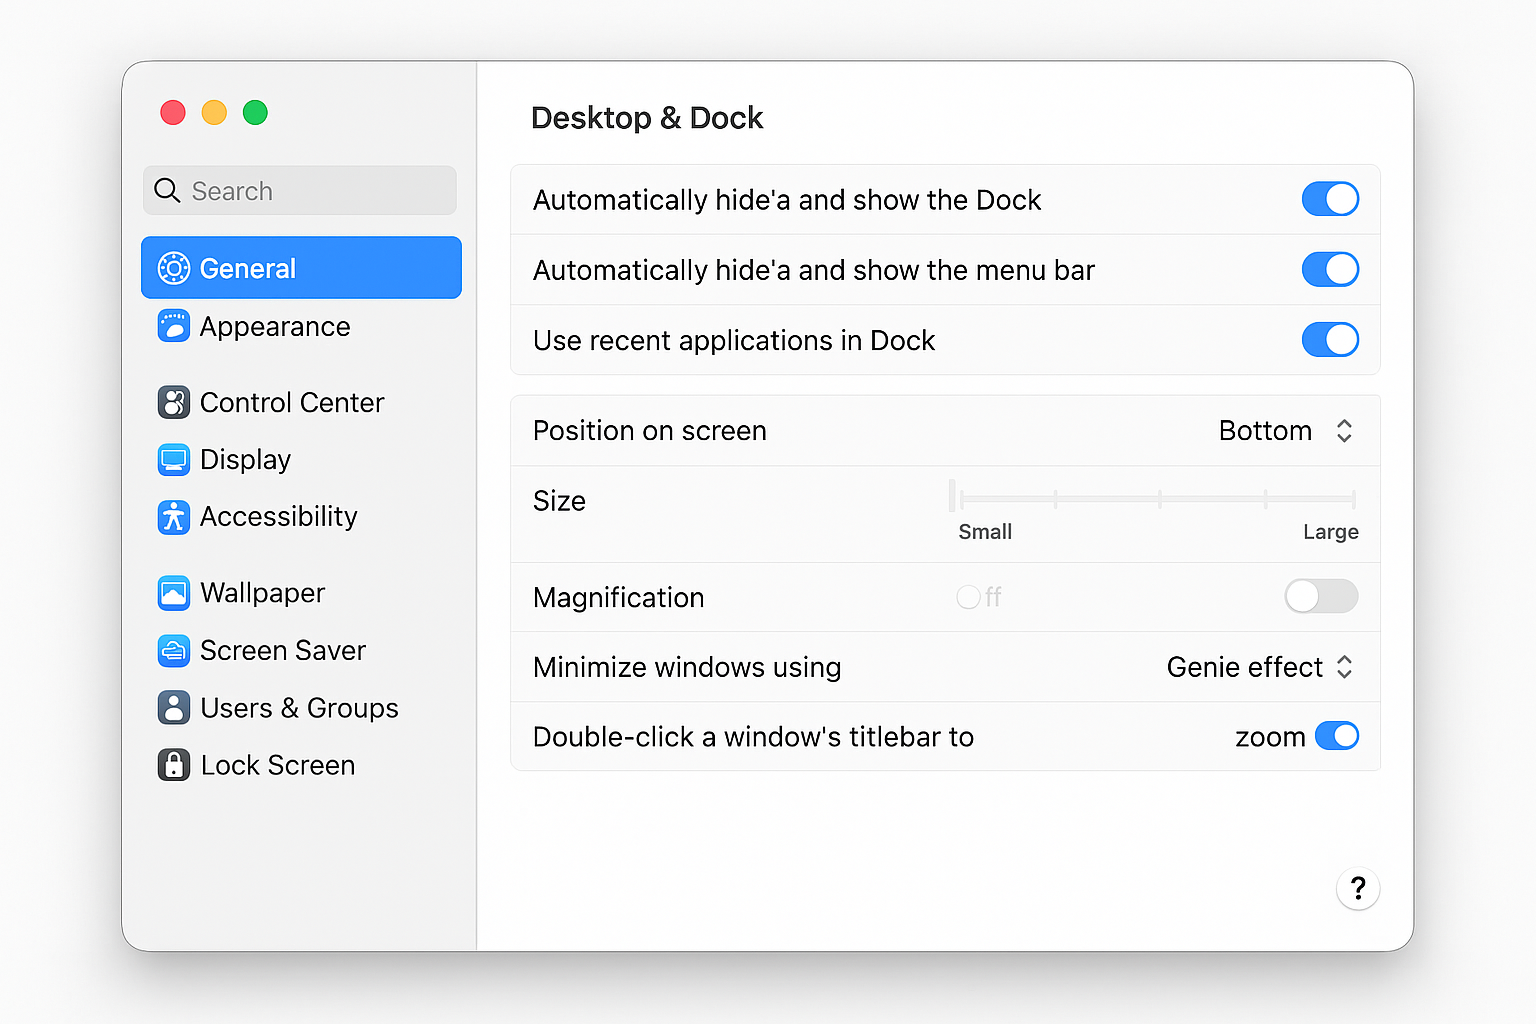1536x1024 pixels.
Task: Minimize the window with the yellow button
Action: click(x=214, y=113)
